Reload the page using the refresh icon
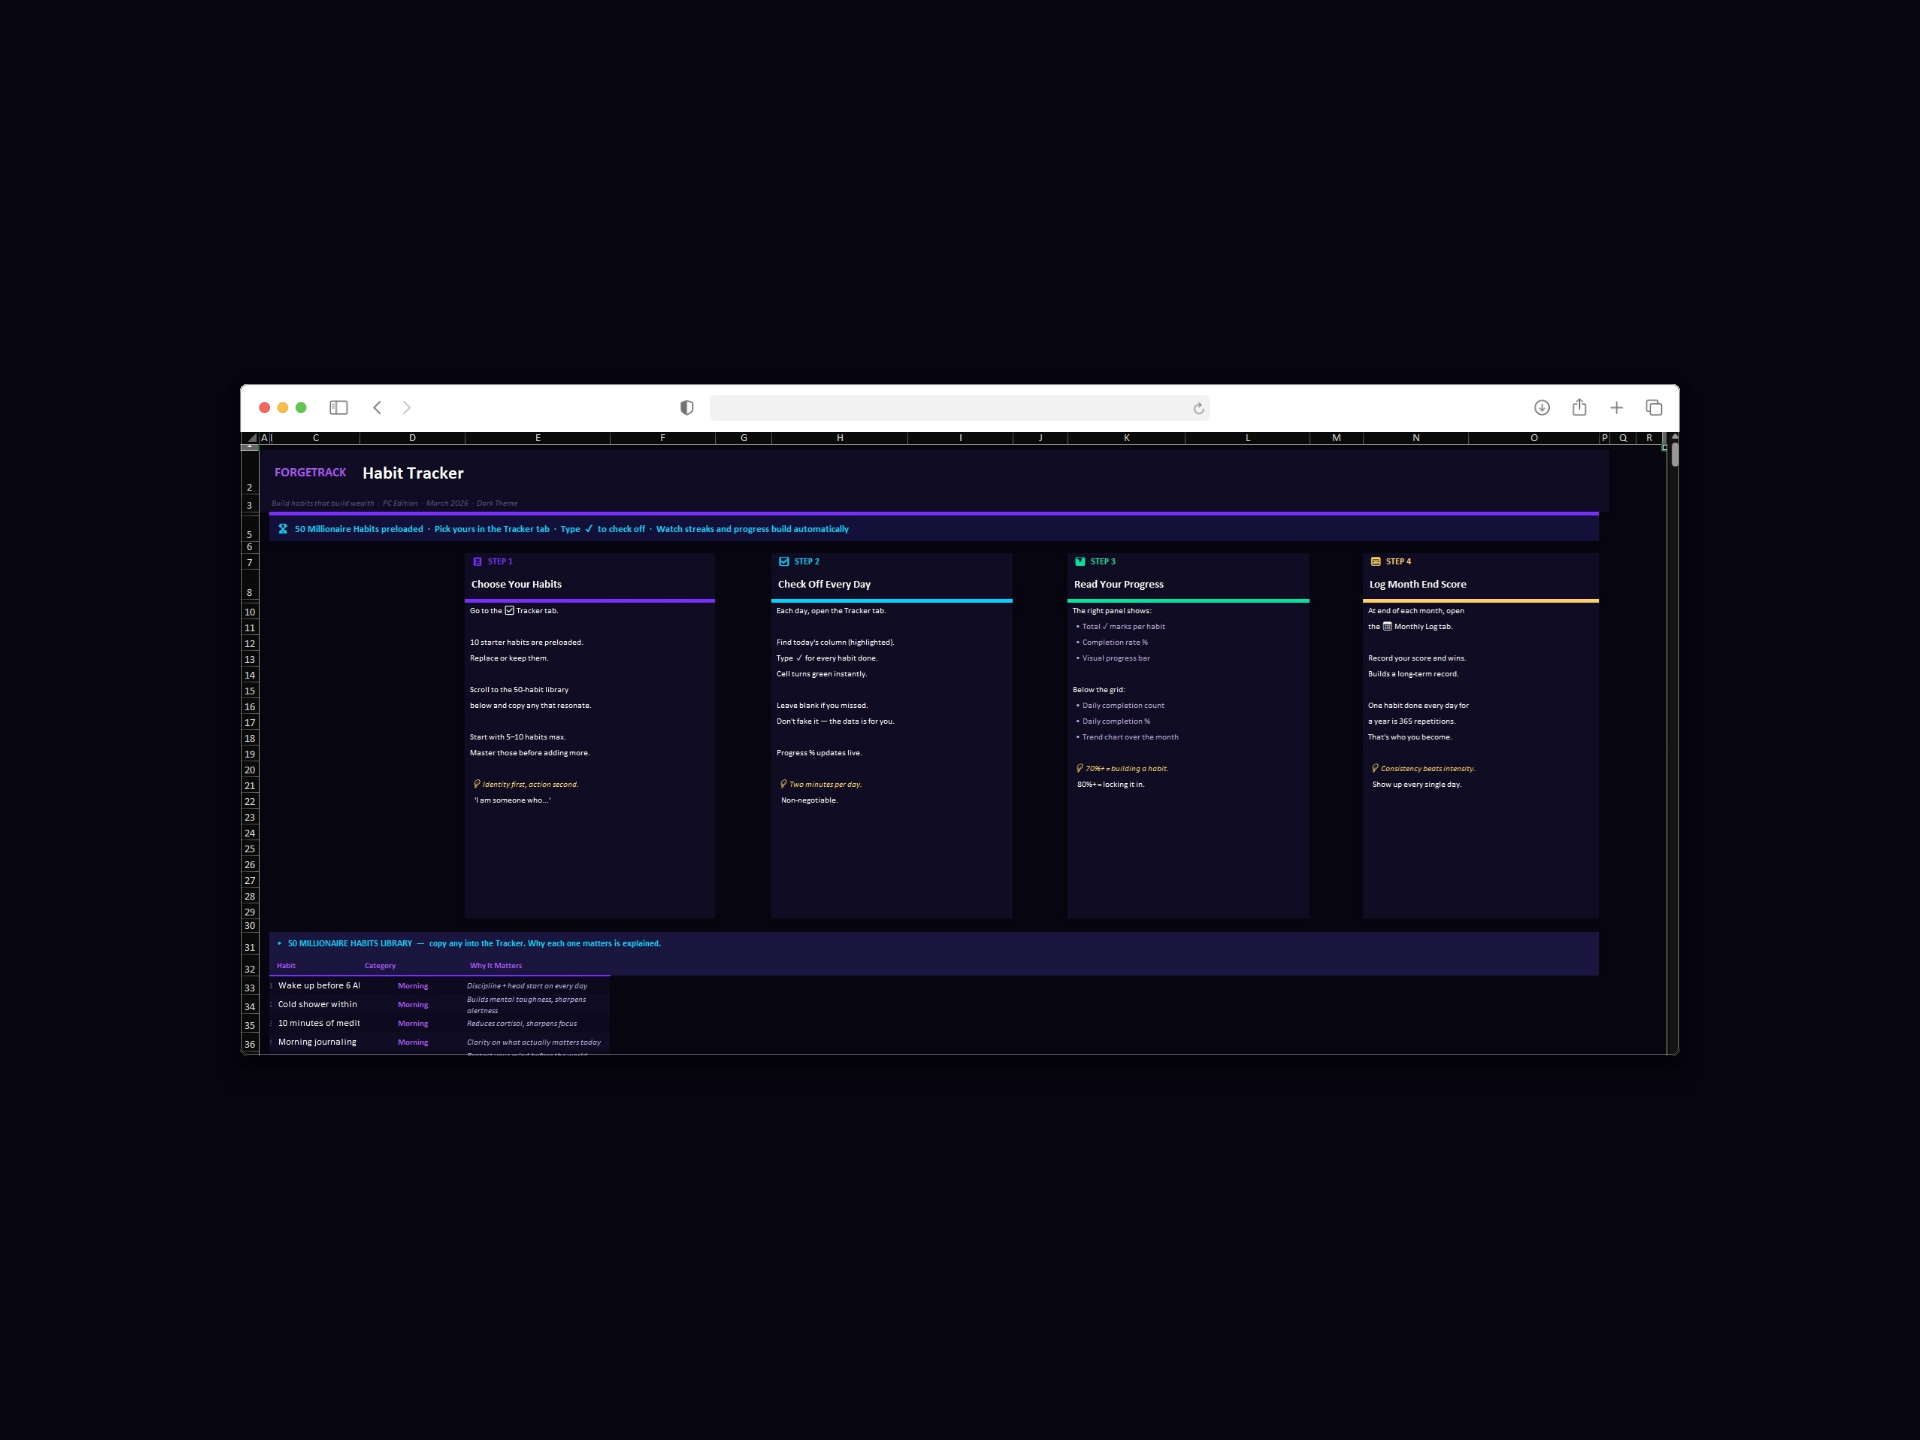The image size is (1920, 1440). pos(1198,408)
